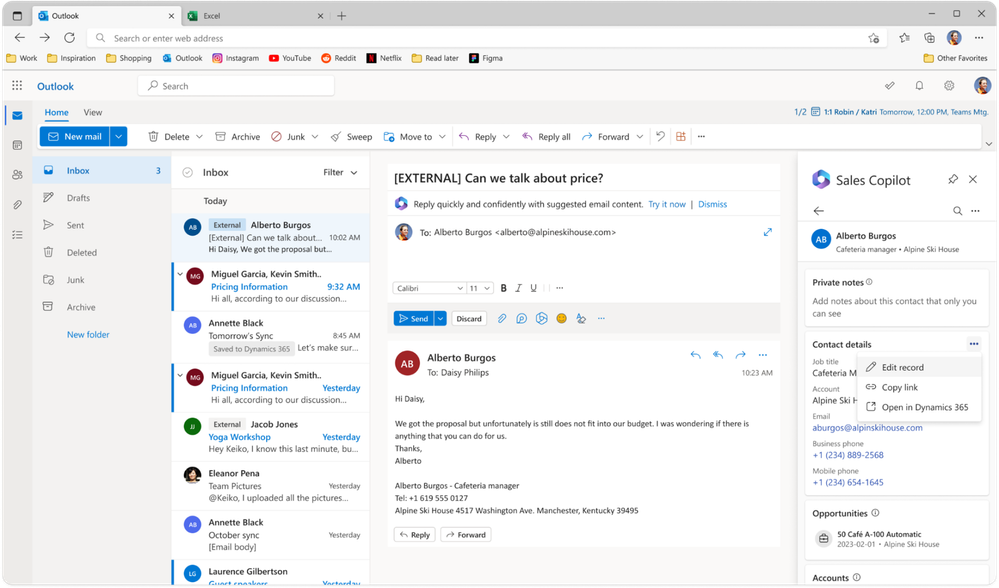Expand the Delete dropdown arrow
Screen dimensions: 999x588
pyautogui.click(x=199, y=136)
